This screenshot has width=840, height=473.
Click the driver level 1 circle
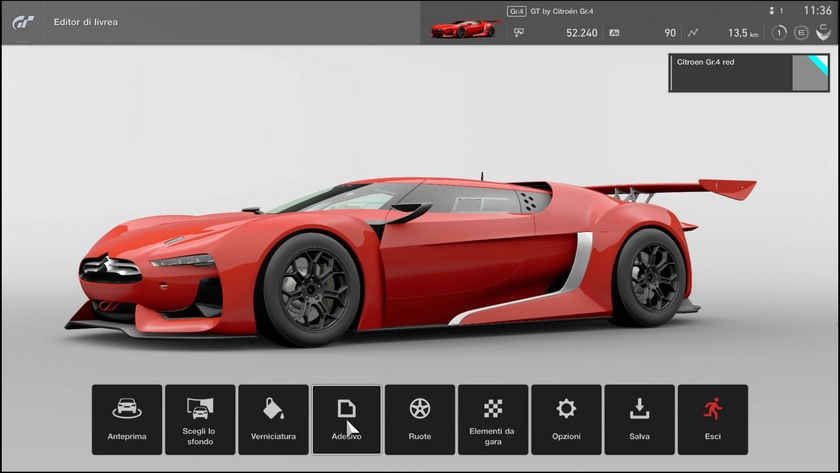778,33
